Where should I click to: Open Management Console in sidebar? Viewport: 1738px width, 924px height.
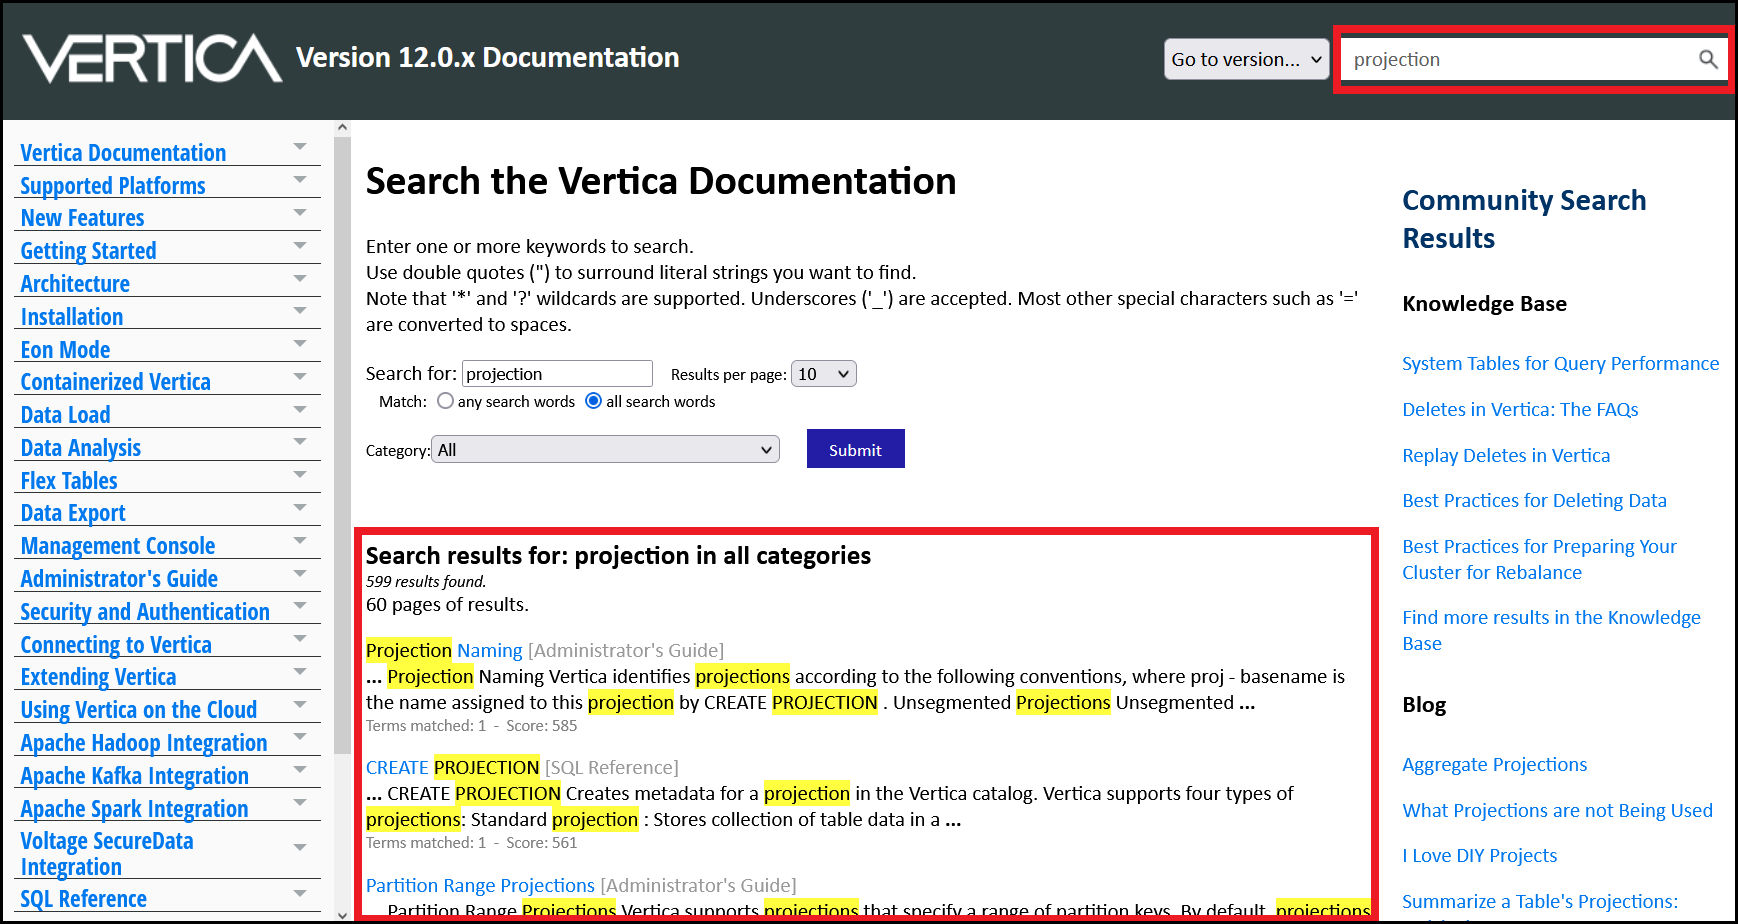click(118, 546)
